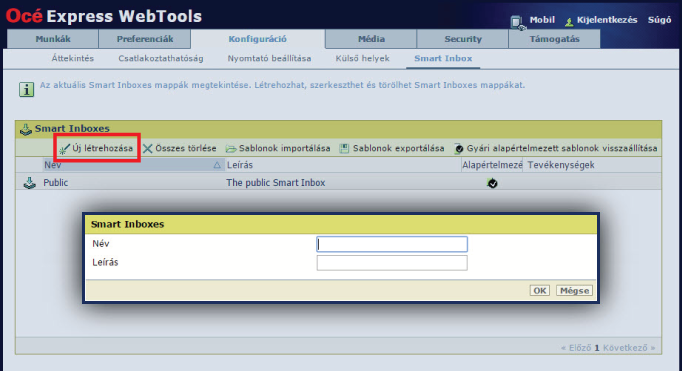Click the Mobil device icon in header
682x371 pixels.
pos(517,22)
